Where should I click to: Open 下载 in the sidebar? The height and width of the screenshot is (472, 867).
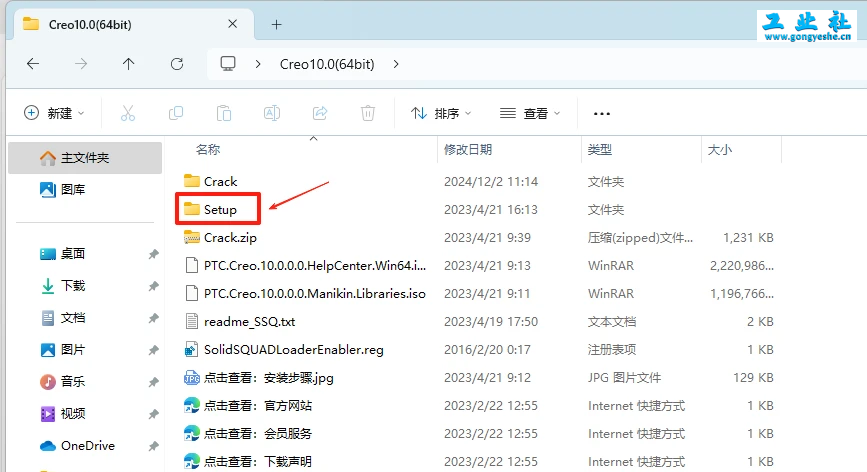point(72,286)
